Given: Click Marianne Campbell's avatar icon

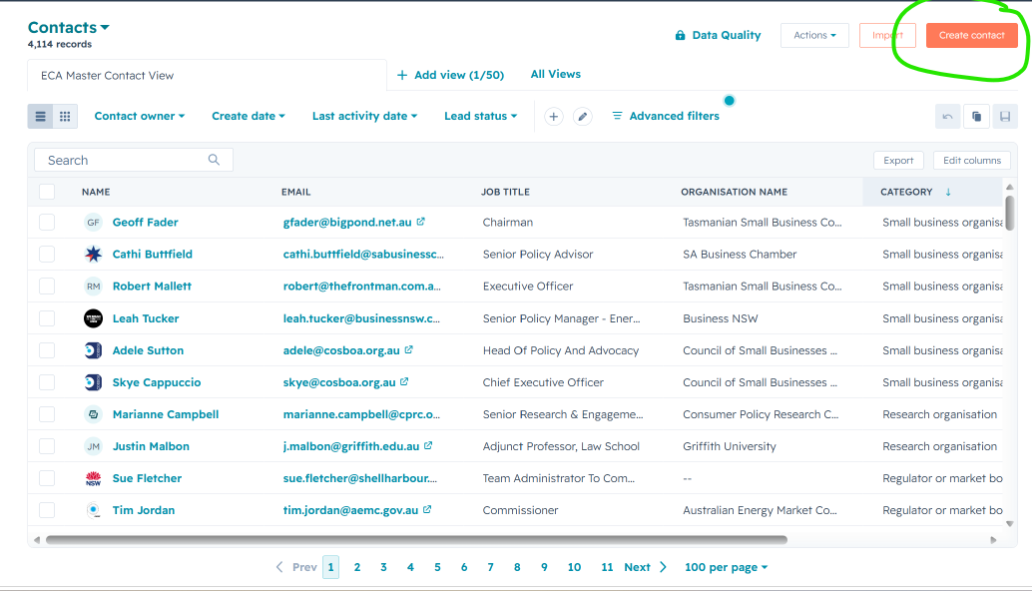Looking at the screenshot, I should pyautogui.click(x=93, y=415).
